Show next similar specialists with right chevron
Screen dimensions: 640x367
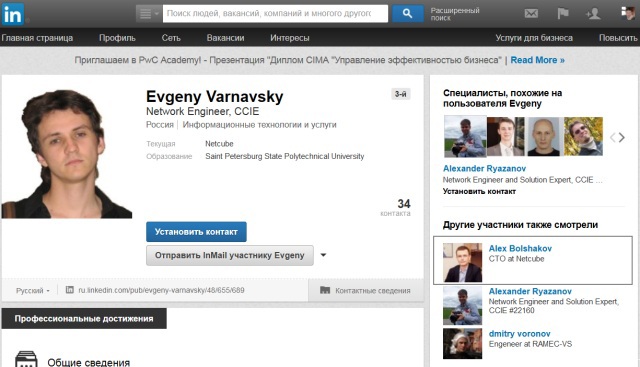point(622,138)
